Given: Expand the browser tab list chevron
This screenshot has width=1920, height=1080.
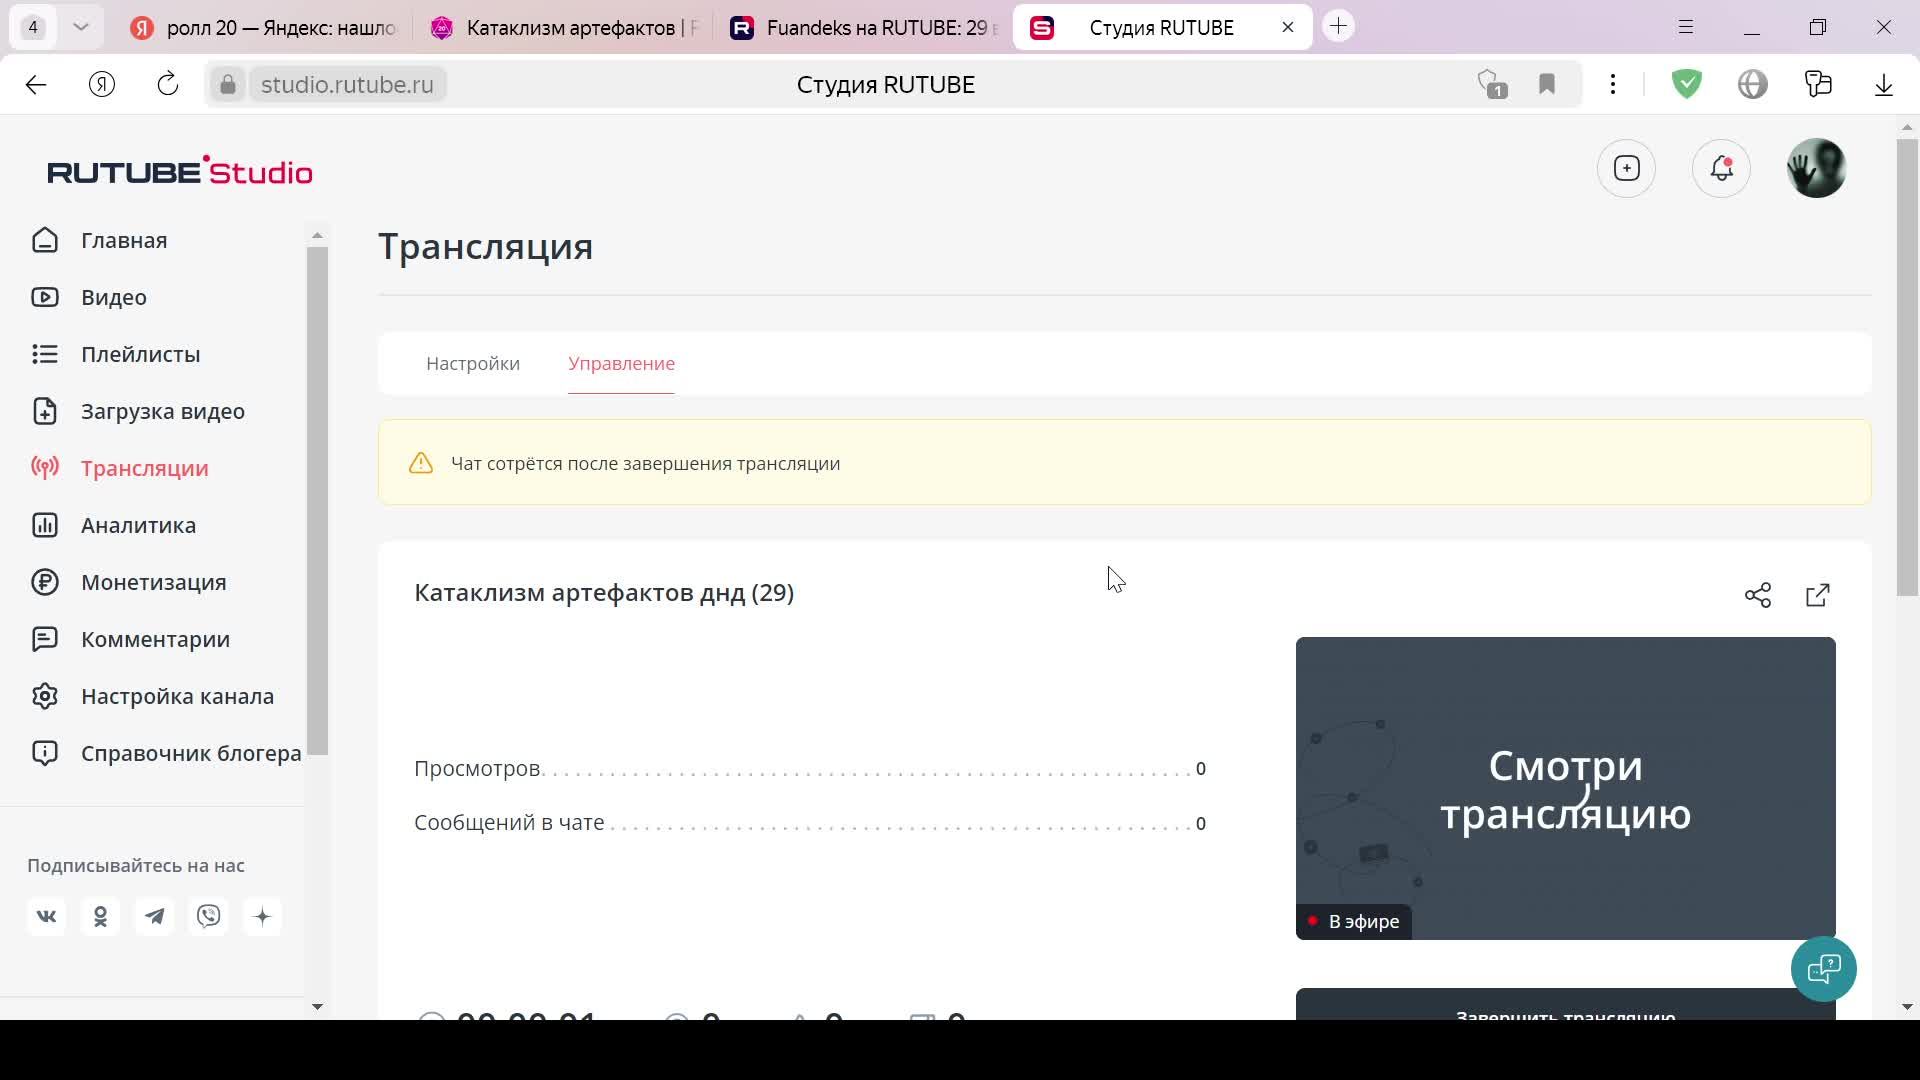Looking at the screenshot, I should (x=81, y=27).
